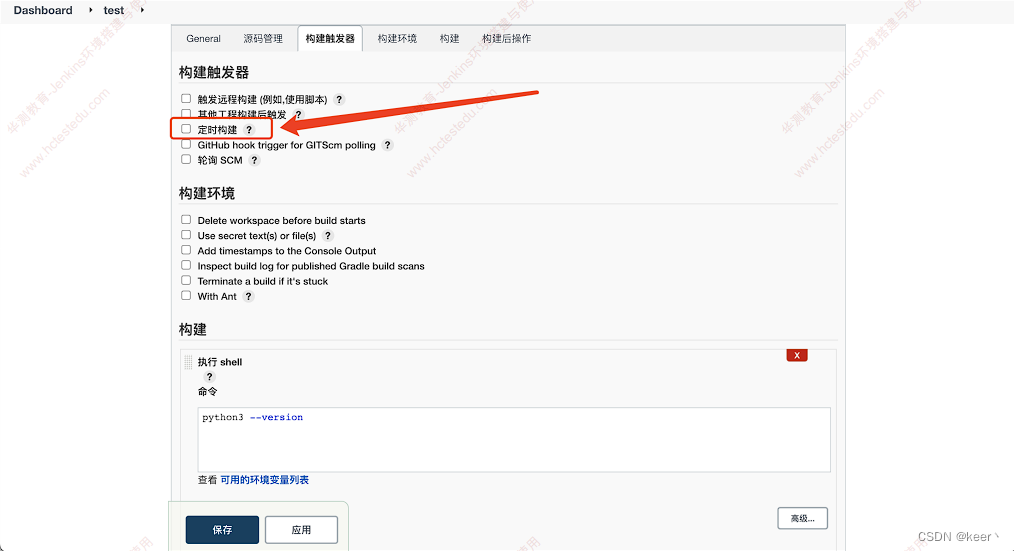
Task: Open Dashboard breadcrumb dropdown arrow
Action: [91, 10]
